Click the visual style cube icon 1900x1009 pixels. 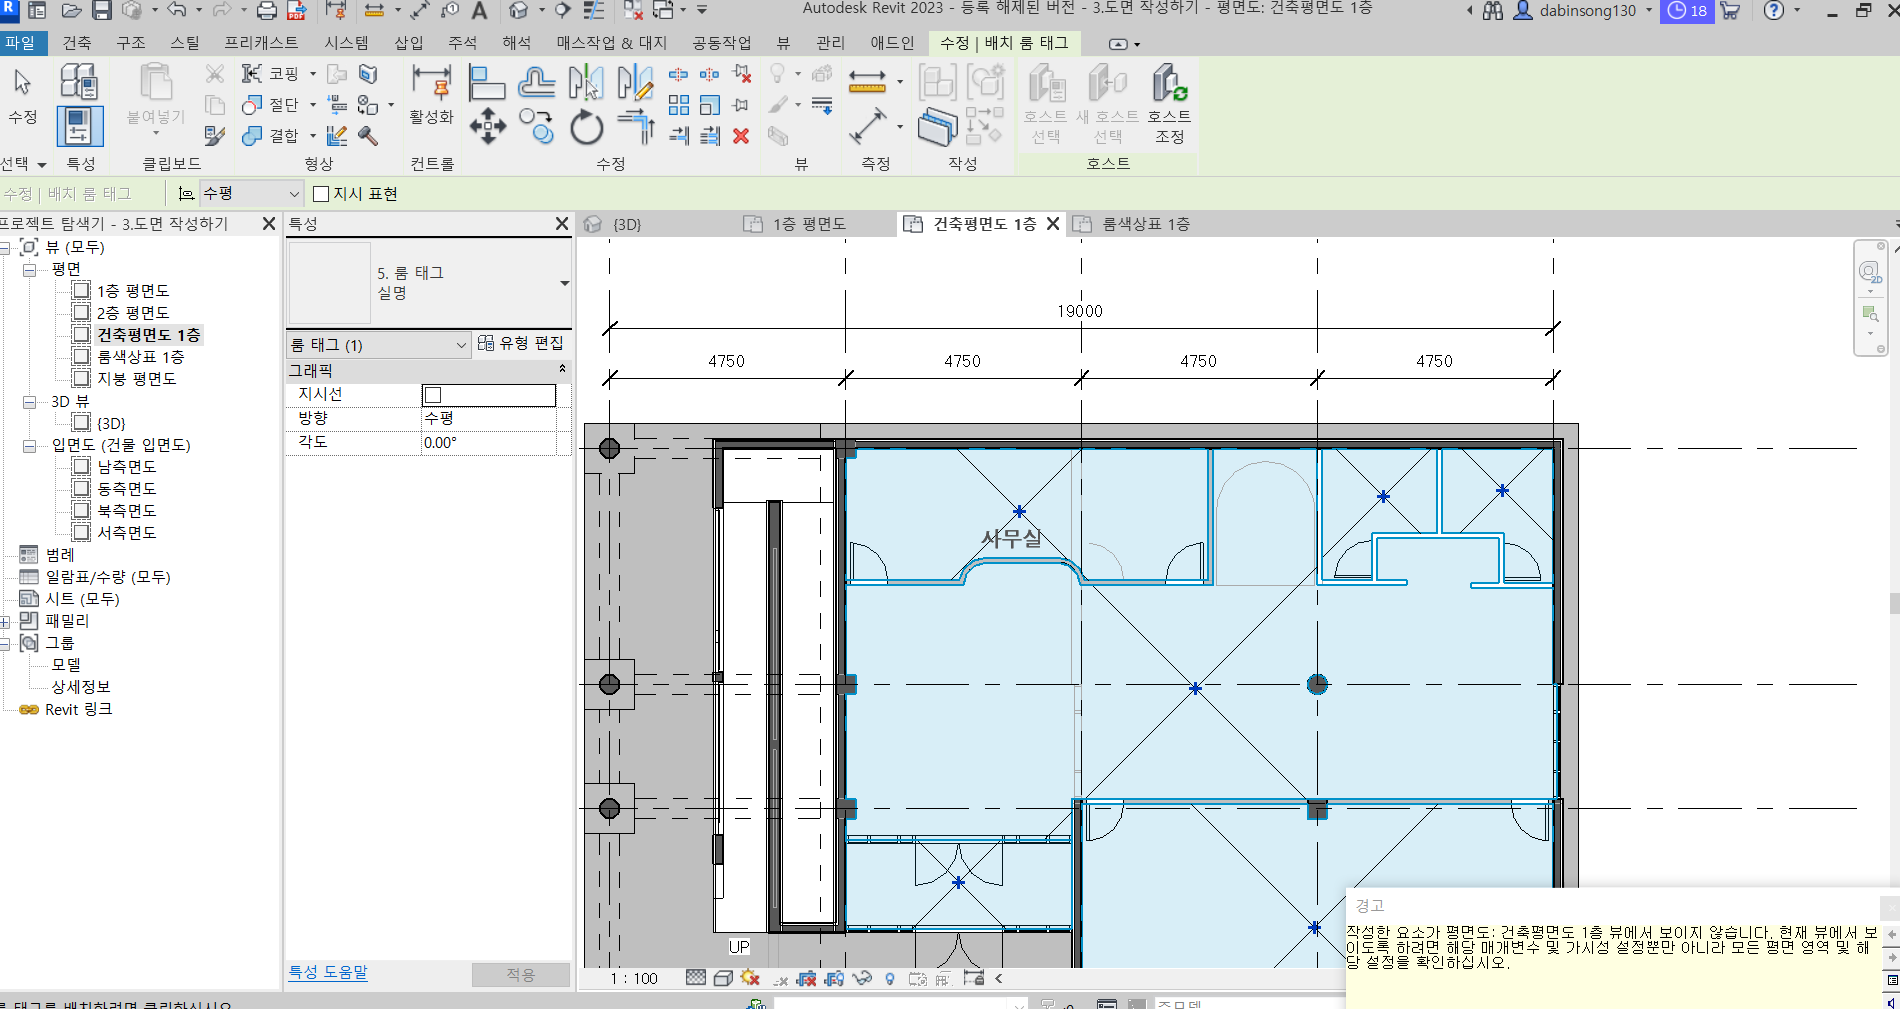pyautogui.click(x=723, y=978)
